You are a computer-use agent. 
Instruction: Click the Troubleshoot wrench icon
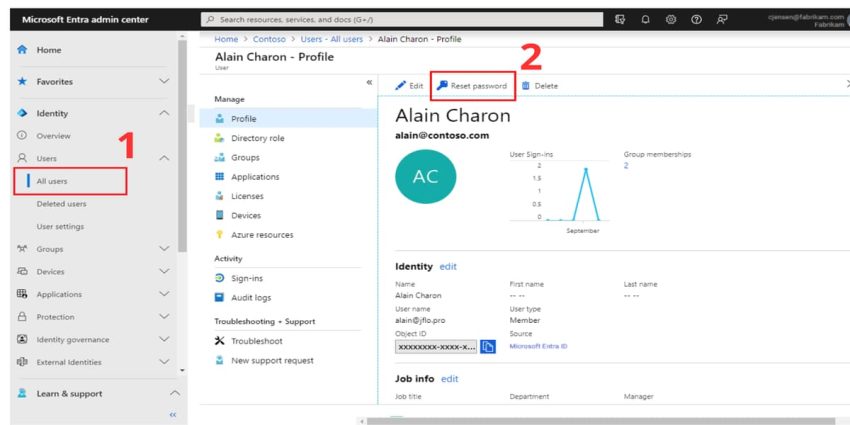coord(220,341)
